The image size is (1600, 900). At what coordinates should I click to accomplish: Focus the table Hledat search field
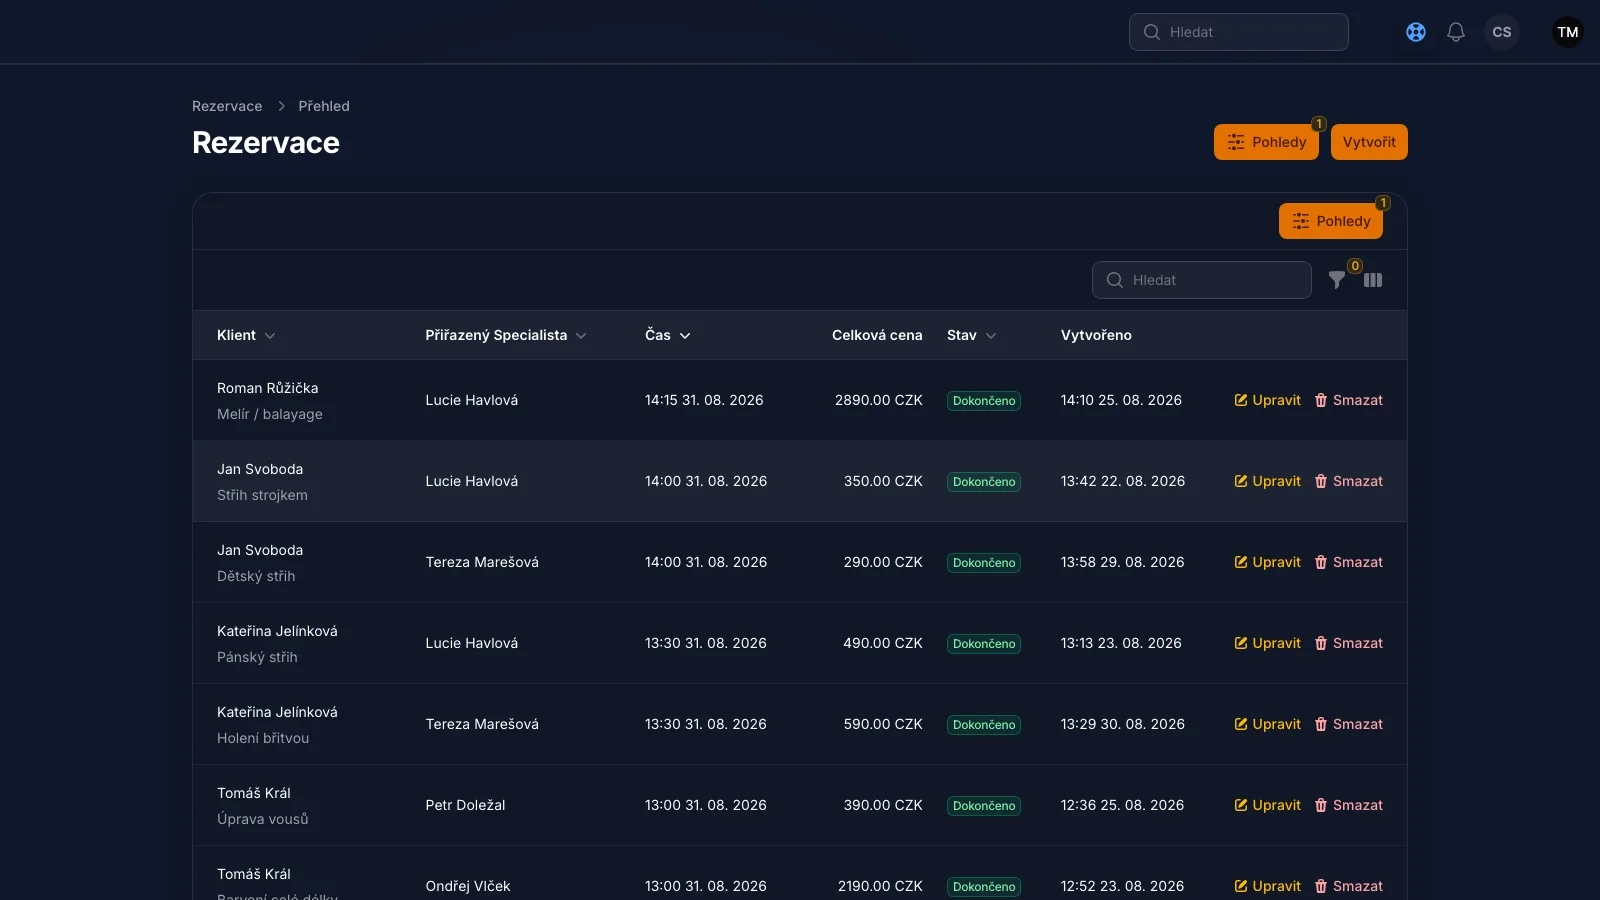[1202, 280]
